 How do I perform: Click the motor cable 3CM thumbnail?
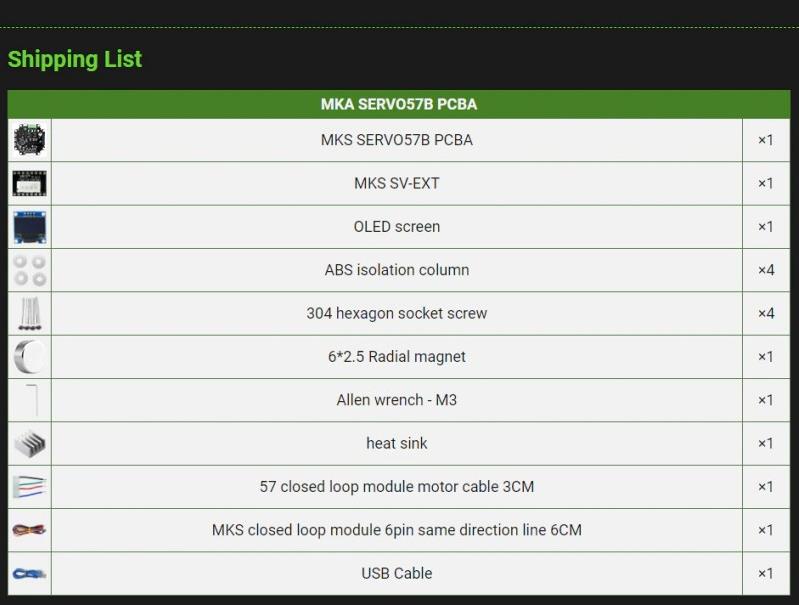pos(30,487)
